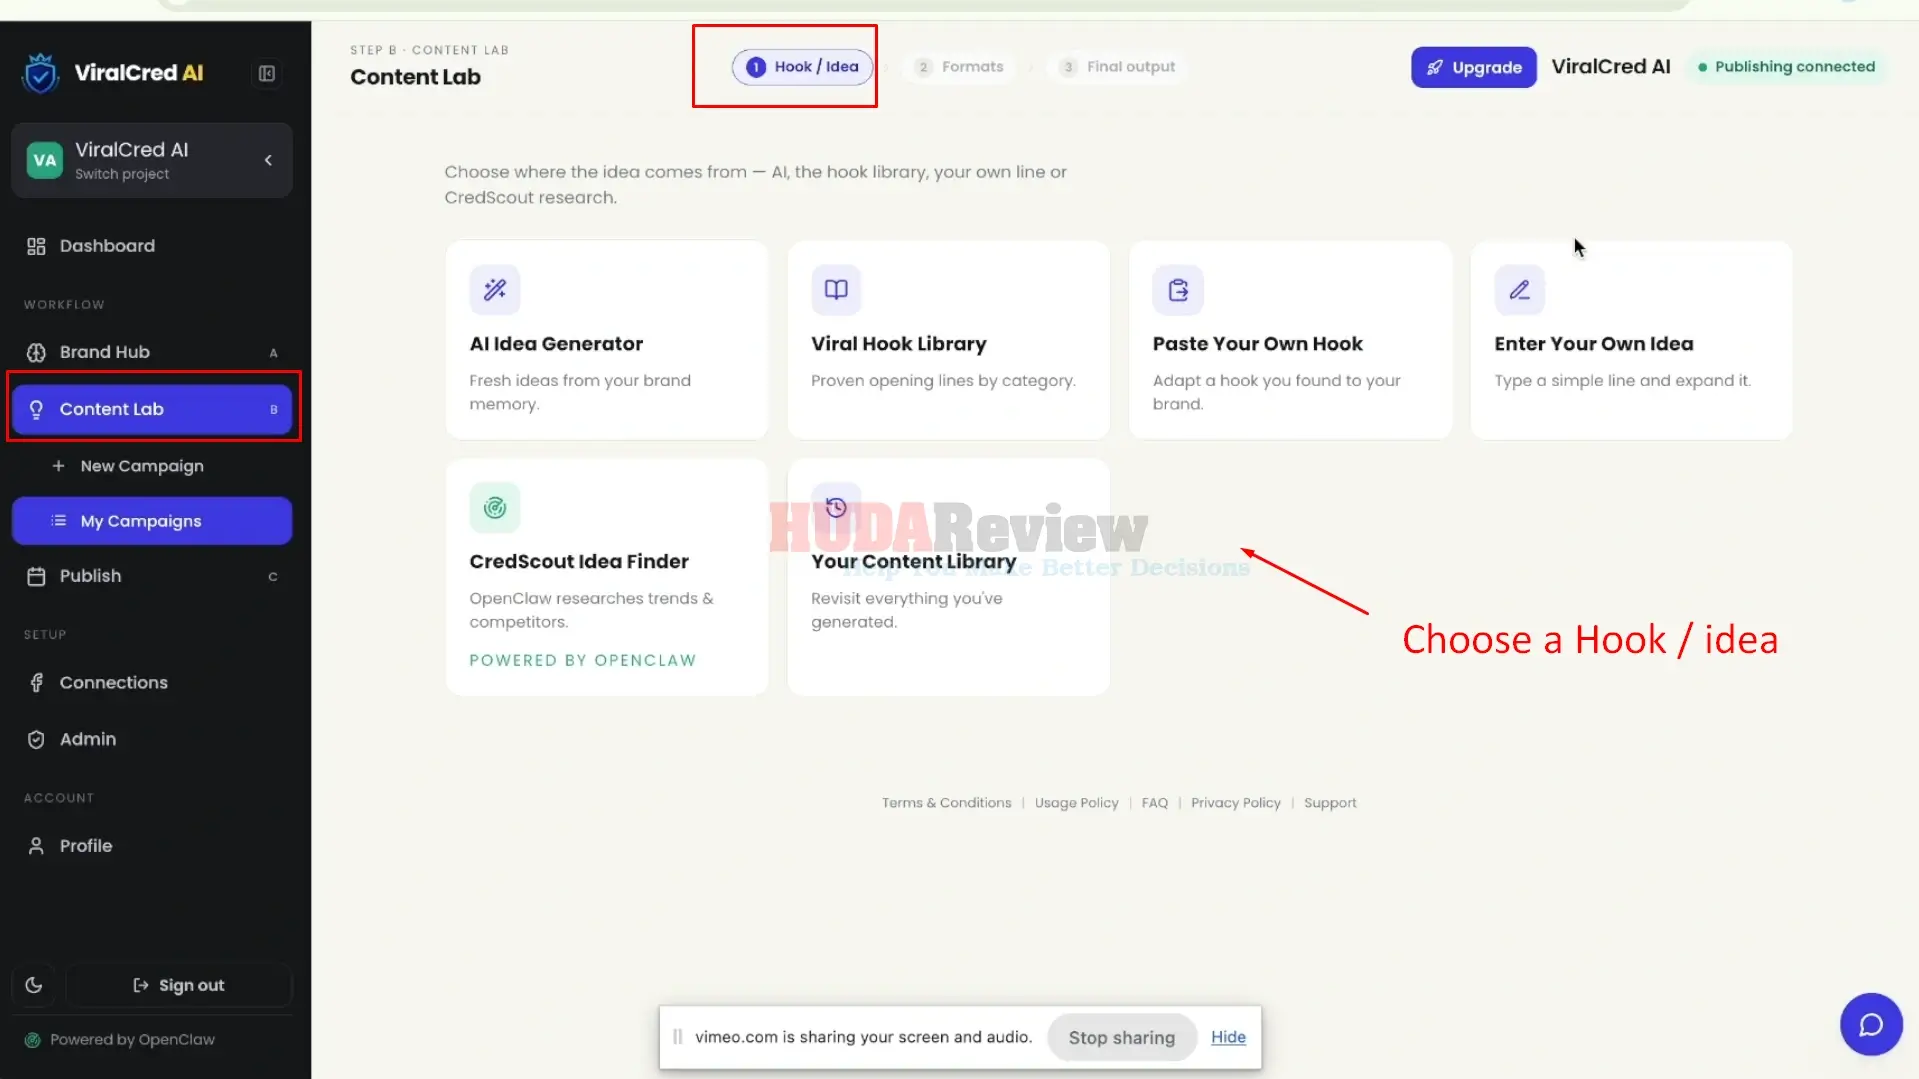
Task: Open the Usage Policy link
Action: click(1076, 803)
